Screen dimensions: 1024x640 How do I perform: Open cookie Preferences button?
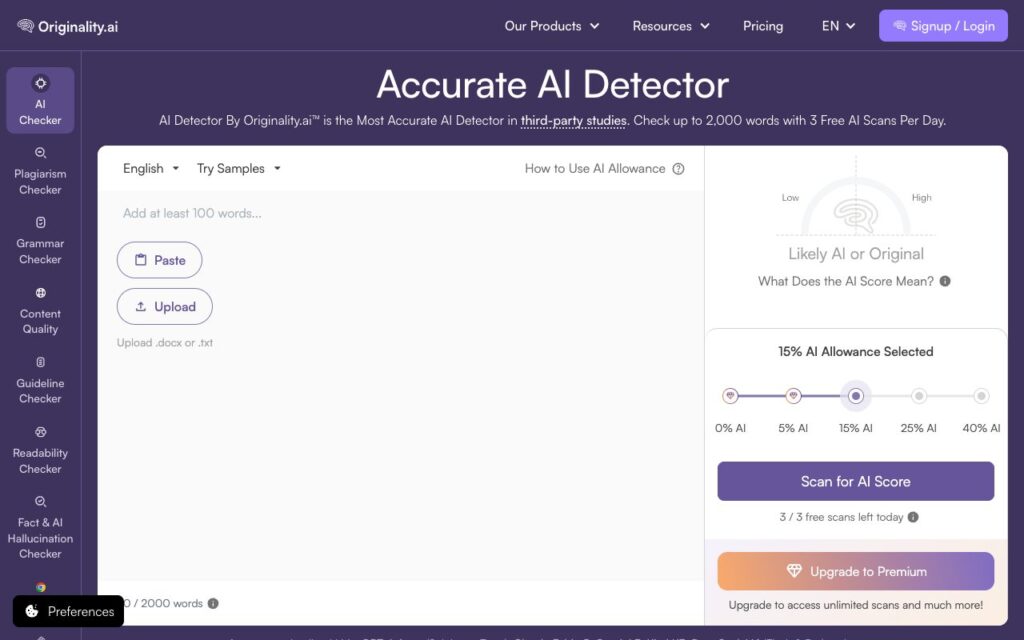click(69, 611)
